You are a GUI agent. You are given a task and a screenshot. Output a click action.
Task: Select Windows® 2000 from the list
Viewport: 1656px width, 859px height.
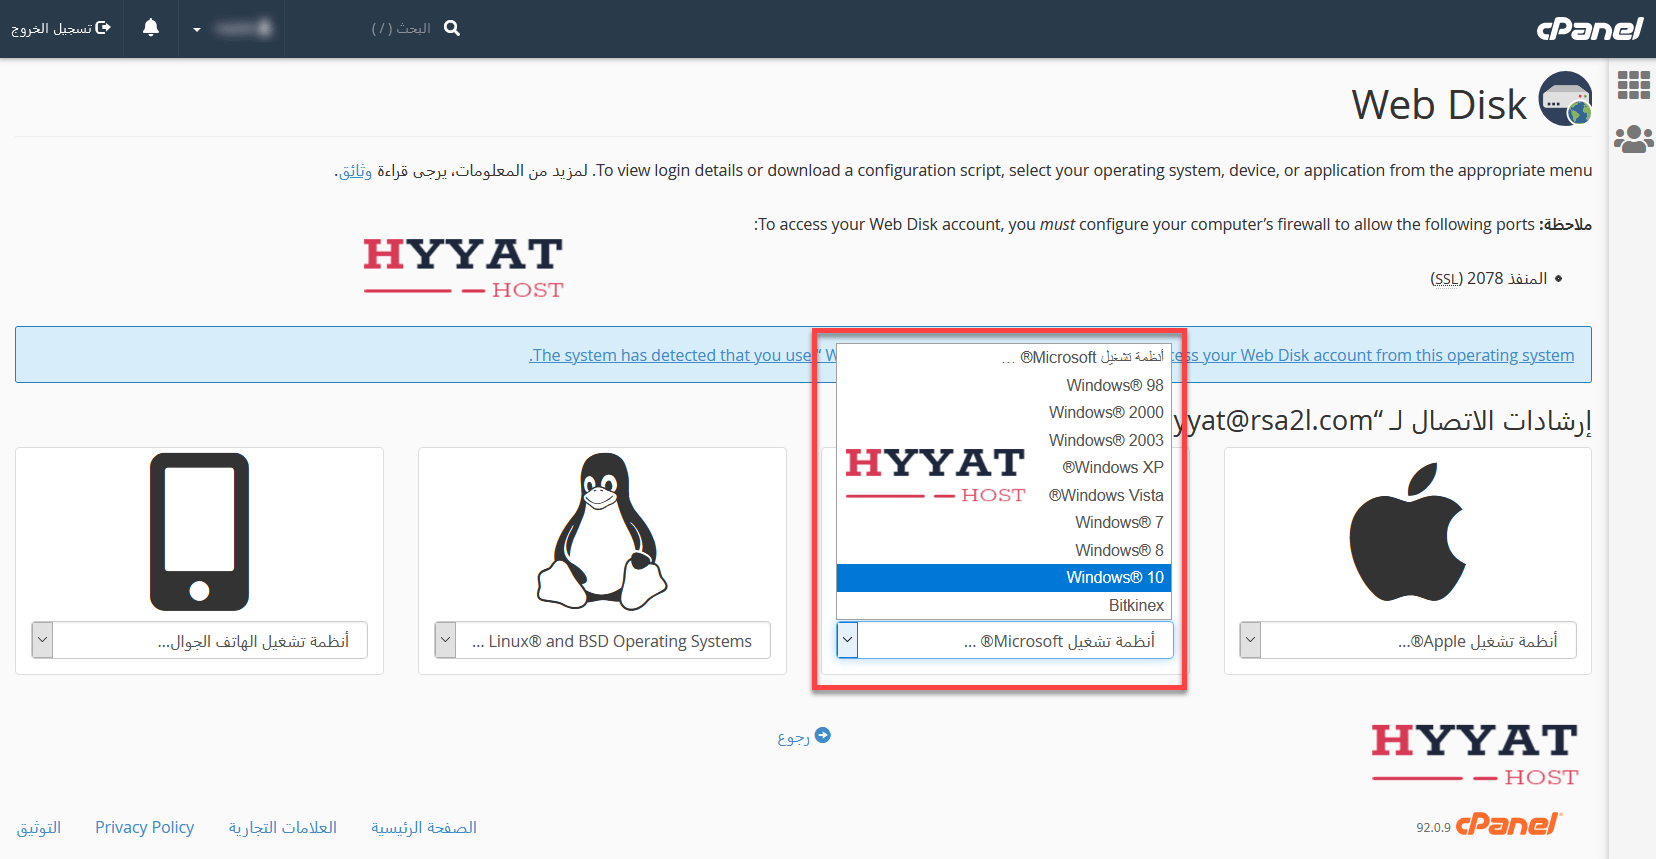[1002, 412]
